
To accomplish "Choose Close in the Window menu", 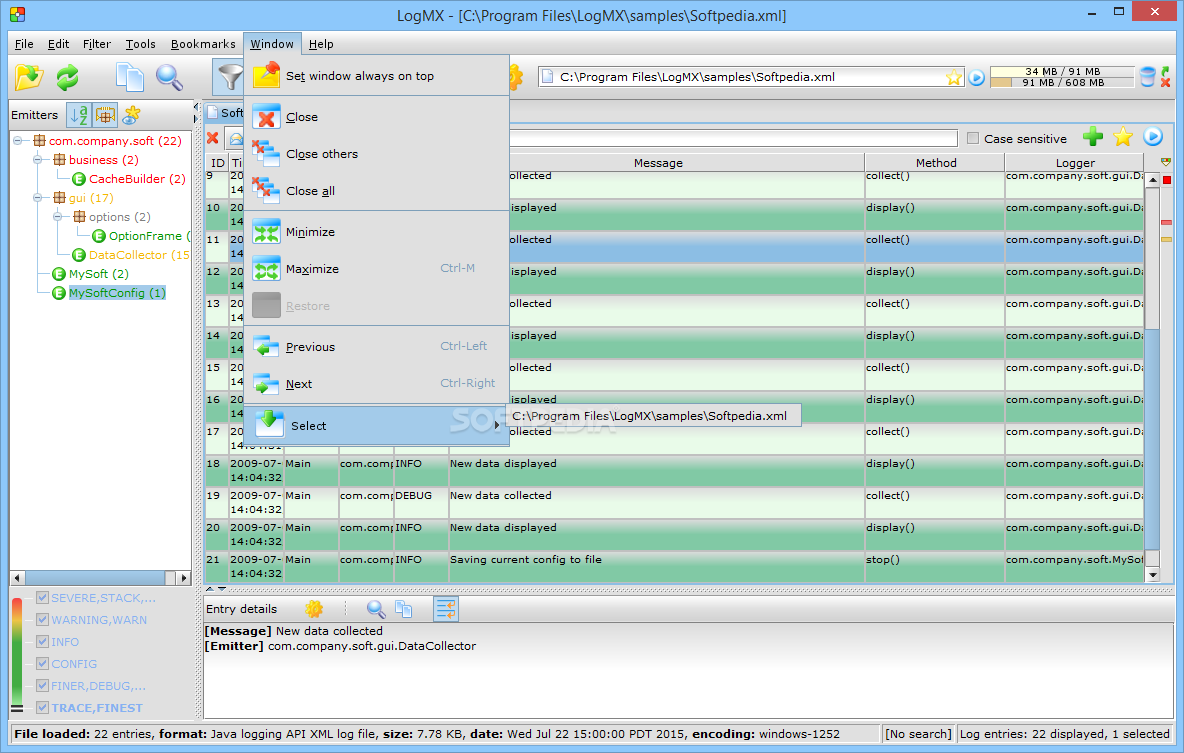I will [x=376, y=117].
